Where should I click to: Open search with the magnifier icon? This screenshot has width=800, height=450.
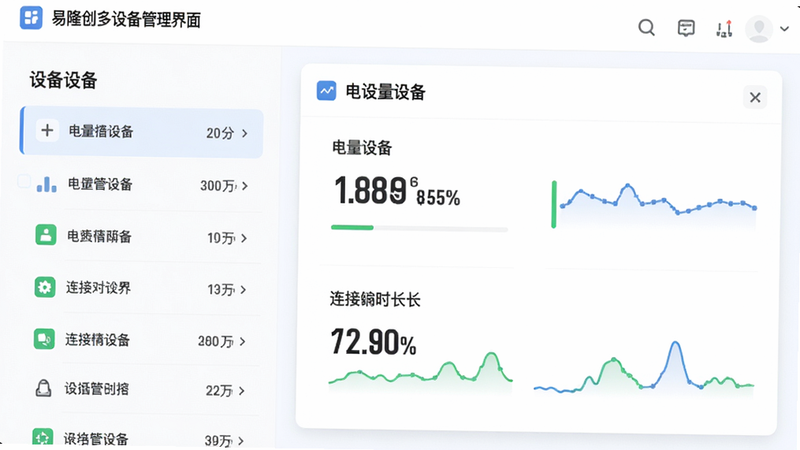[x=646, y=28]
